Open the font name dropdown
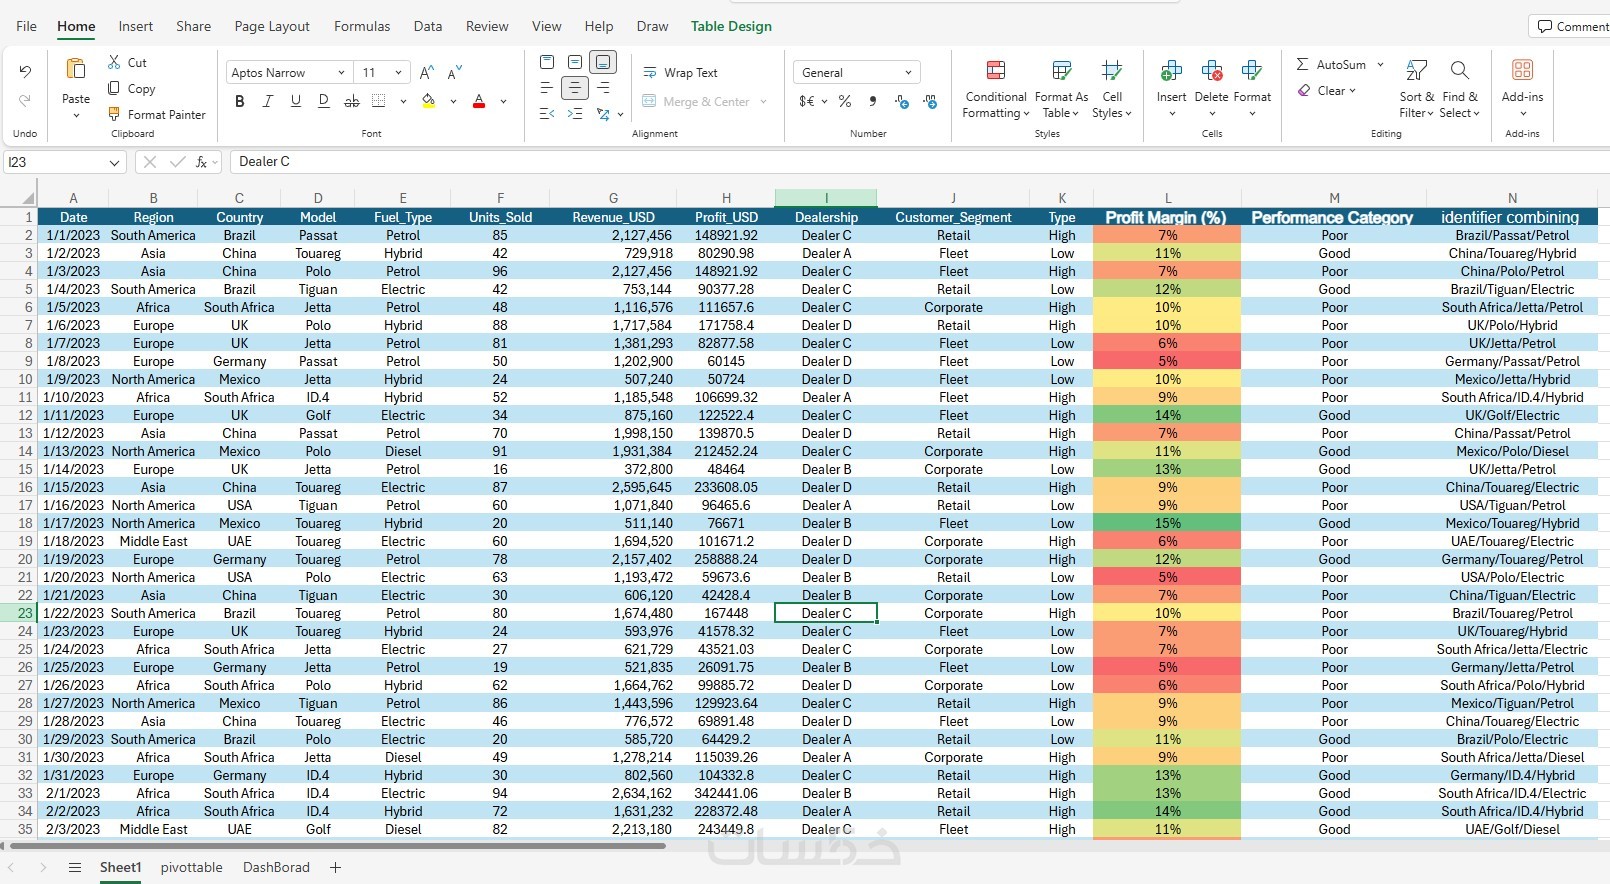This screenshot has width=1610, height=884. (341, 73)
